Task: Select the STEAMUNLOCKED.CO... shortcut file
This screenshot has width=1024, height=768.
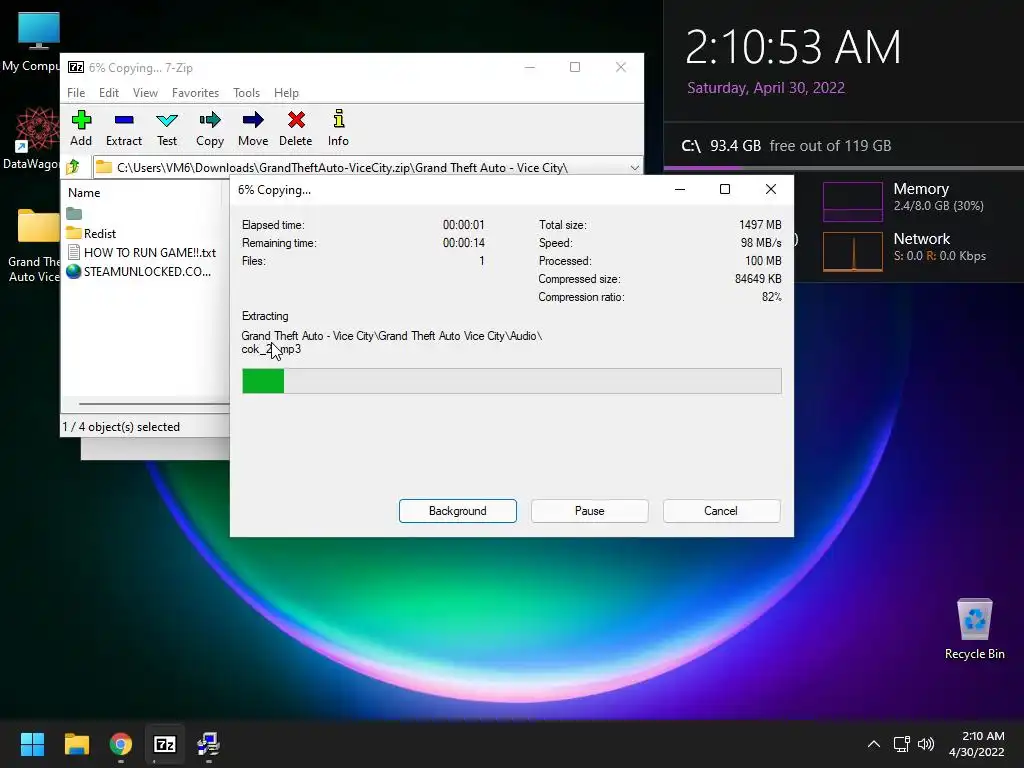Action: [139, 271]
